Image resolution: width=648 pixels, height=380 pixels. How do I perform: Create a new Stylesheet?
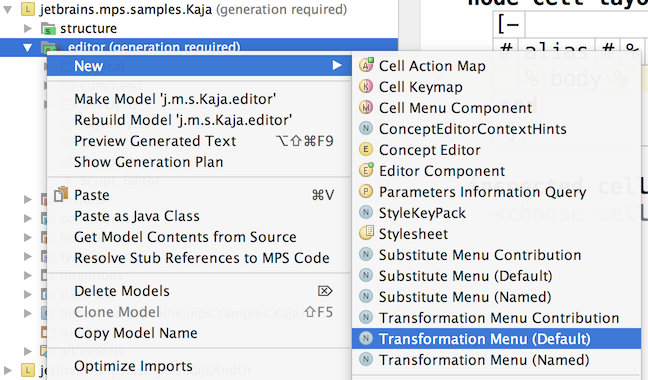(x=496, y=234)
